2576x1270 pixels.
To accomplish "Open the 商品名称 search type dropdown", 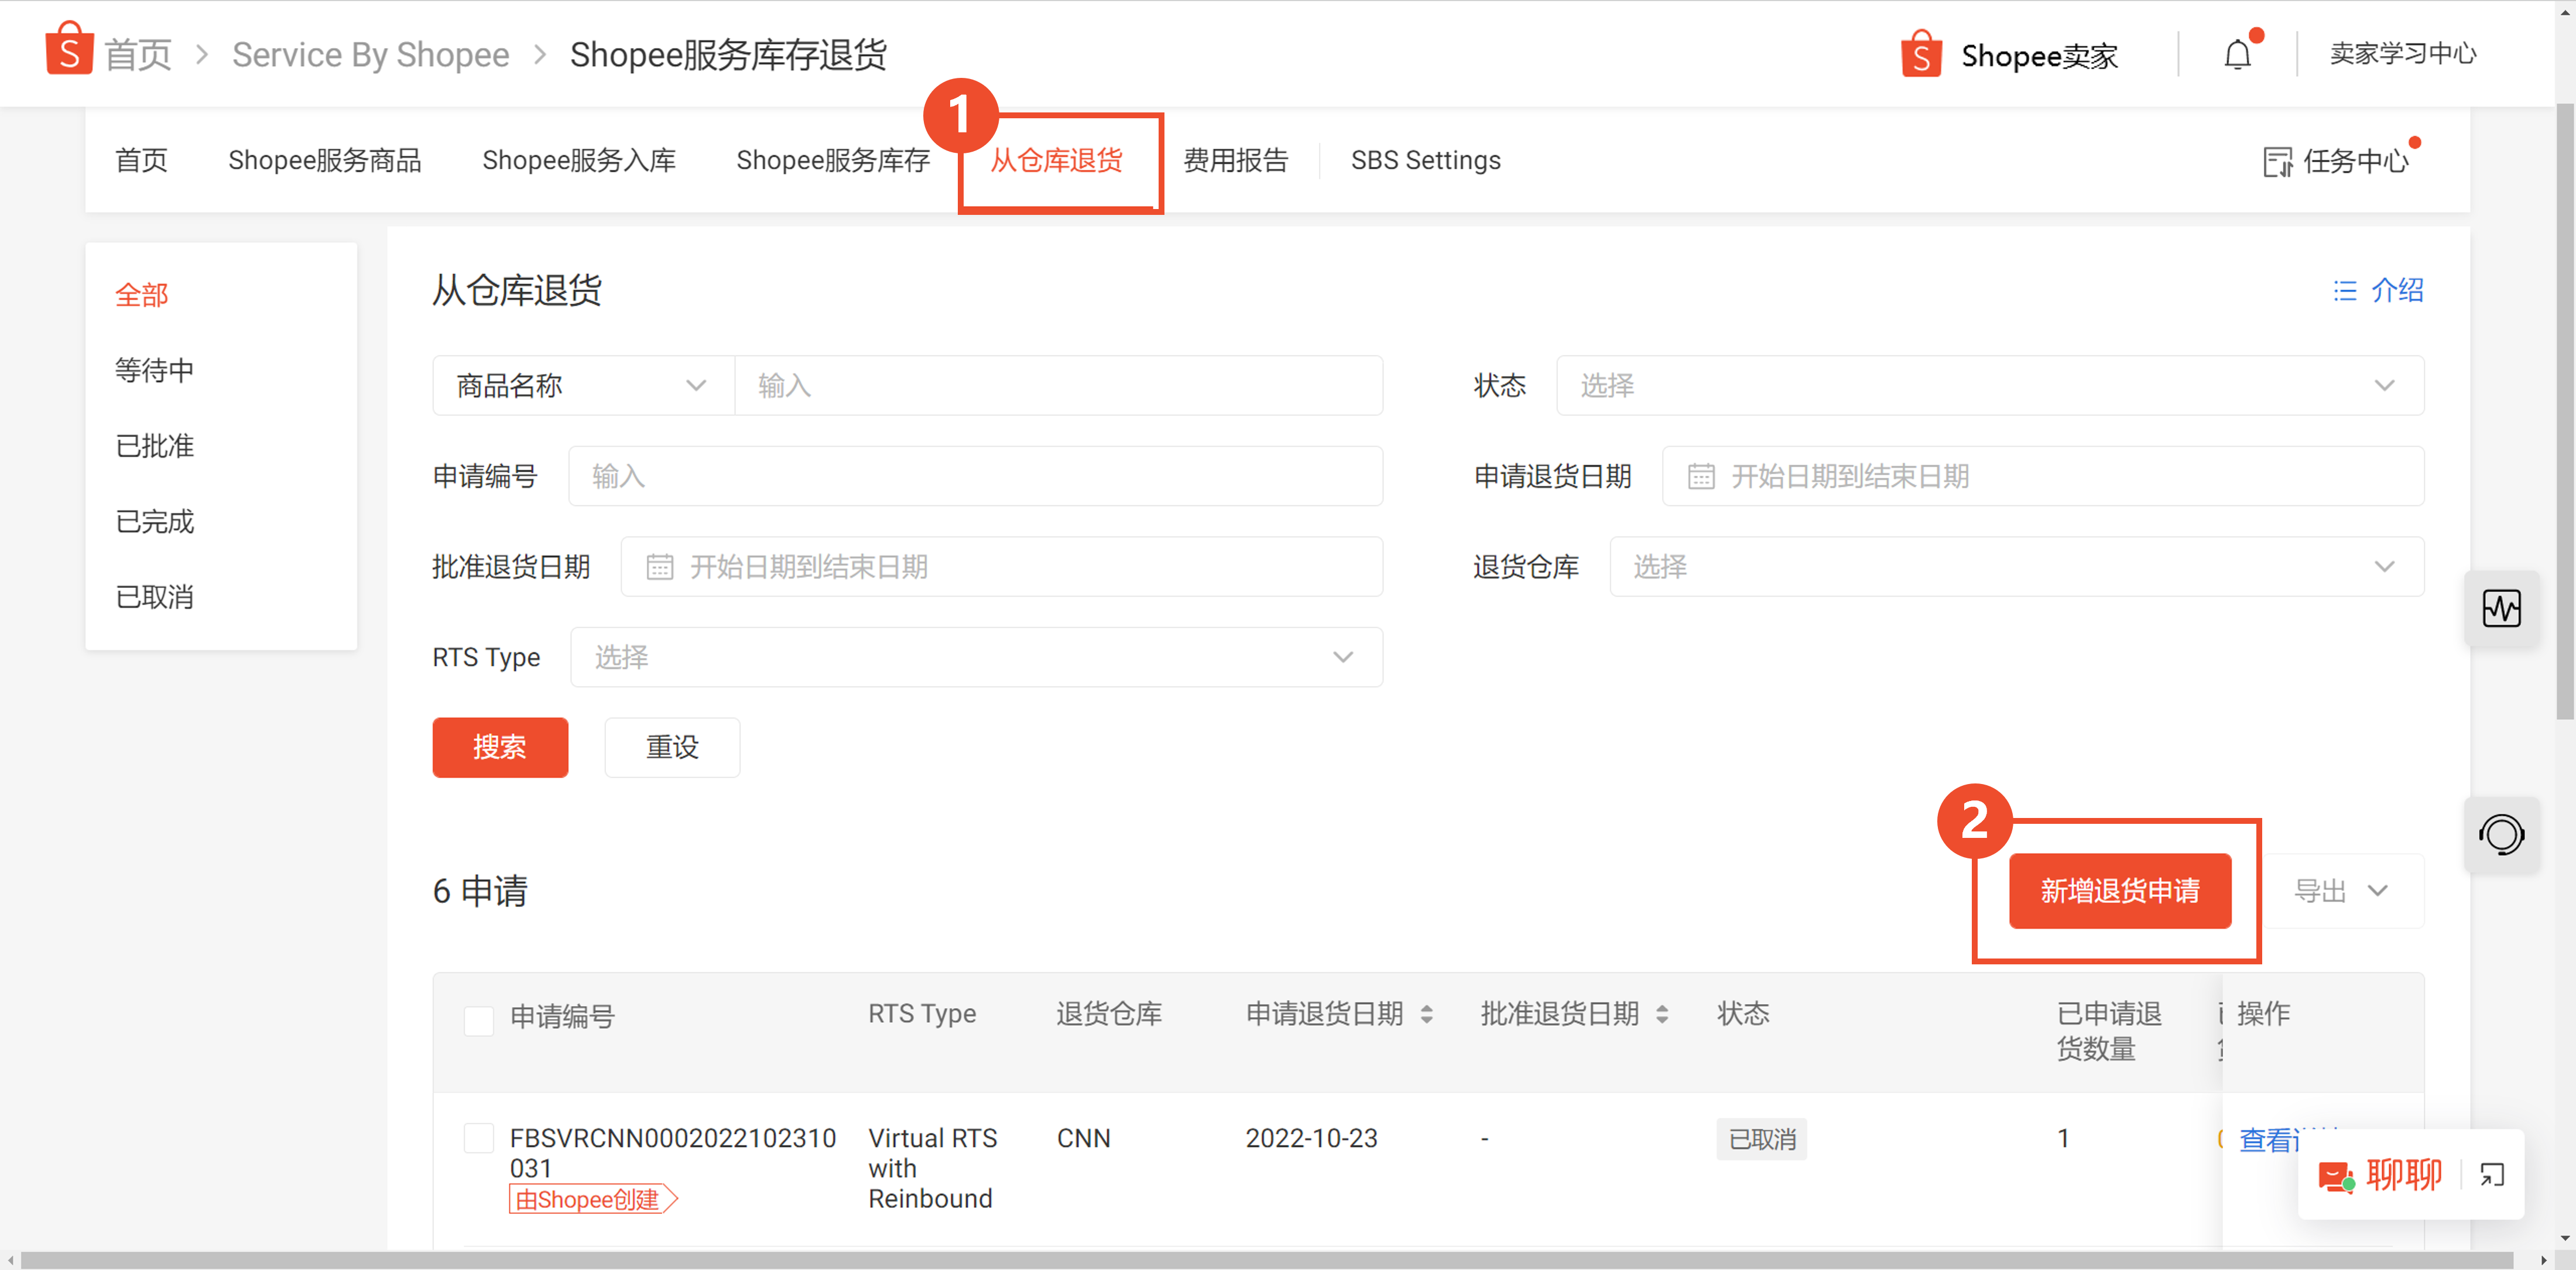I will pyautogui.click(x=583, y=386).
